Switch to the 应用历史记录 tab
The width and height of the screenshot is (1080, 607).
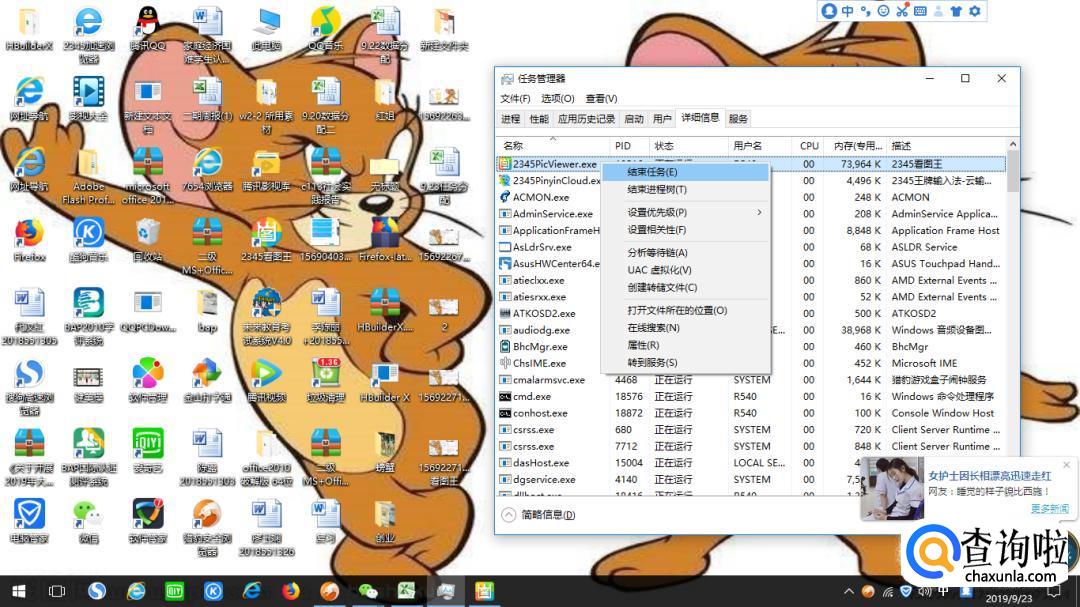point(586,119)
